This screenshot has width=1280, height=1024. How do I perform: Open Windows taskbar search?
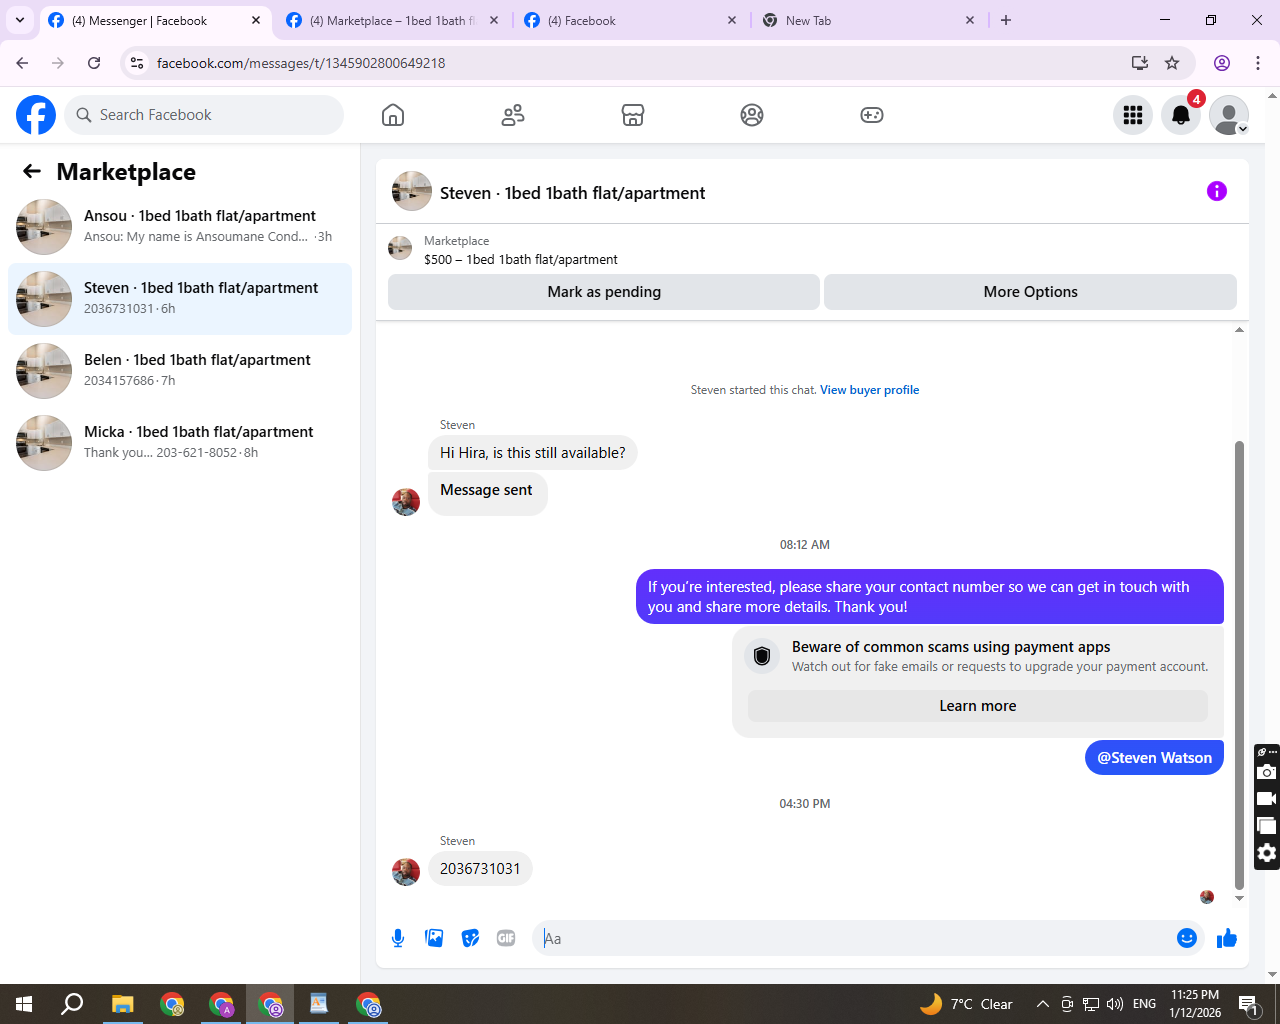pos(72,1004)
